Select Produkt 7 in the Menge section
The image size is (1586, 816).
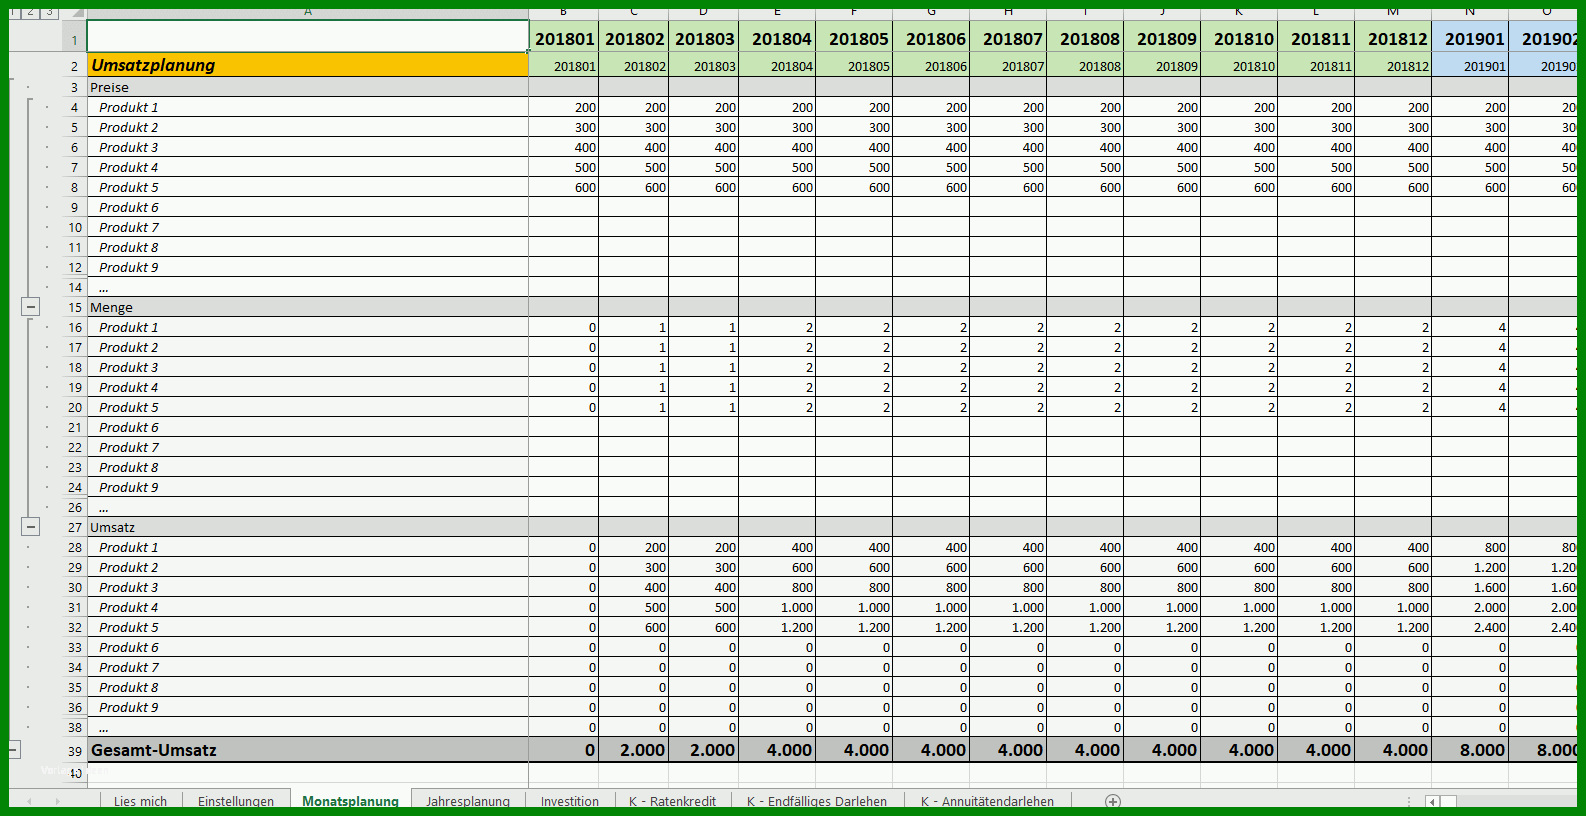[x=308, y=447]
